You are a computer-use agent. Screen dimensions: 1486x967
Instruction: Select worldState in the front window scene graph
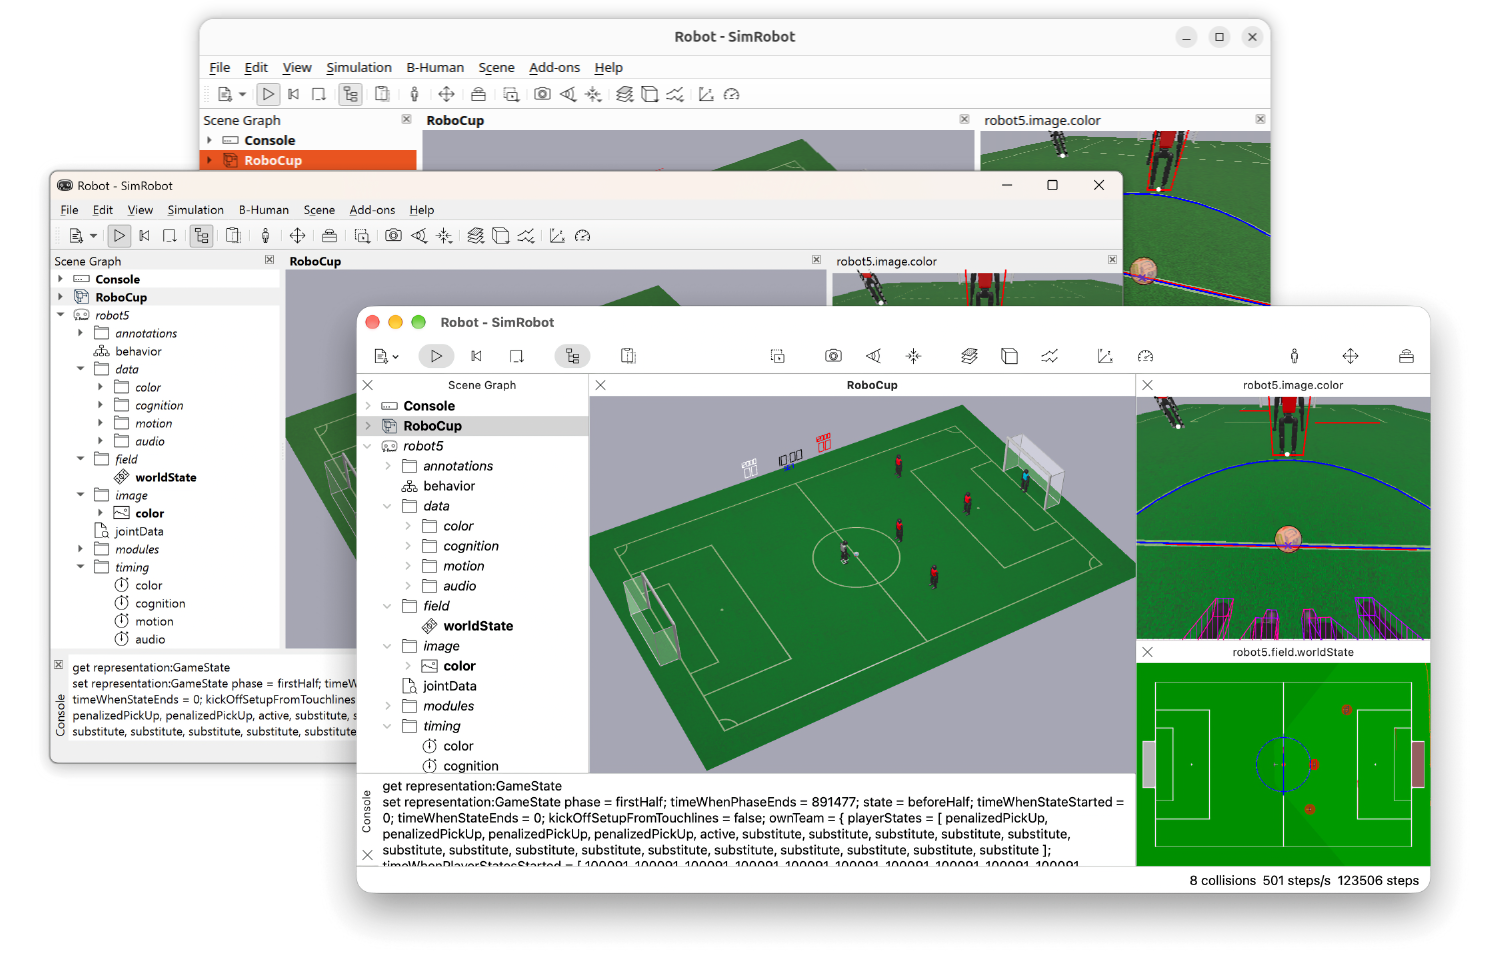(478, 626)
